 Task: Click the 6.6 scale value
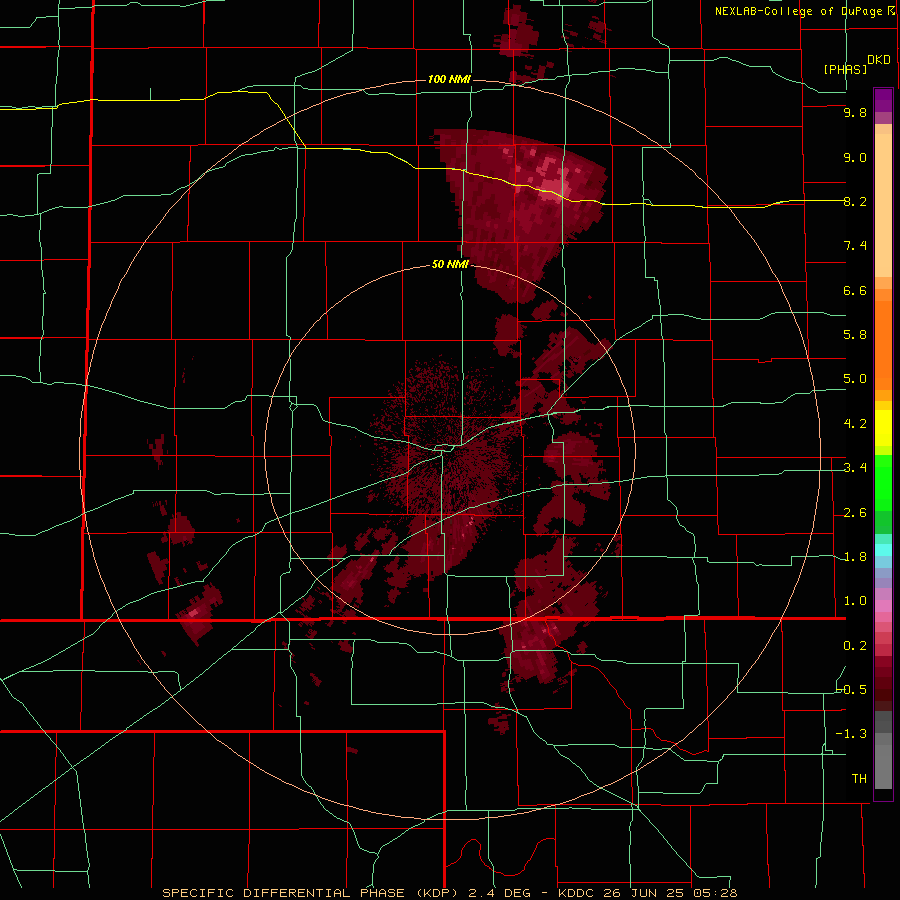(x=855, y=290)
